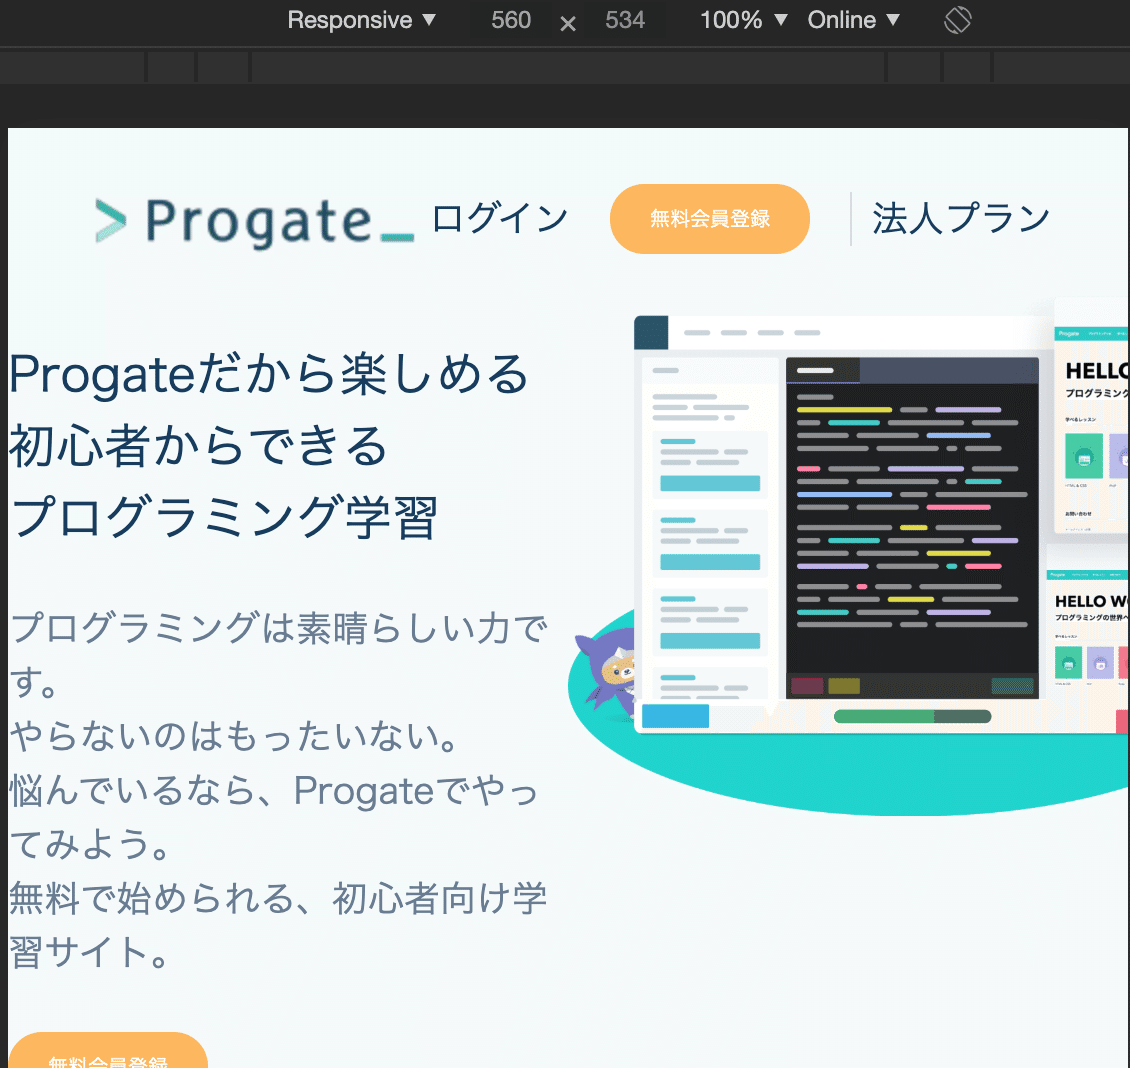Click the 無料会員登録 button in header
This screenshot has height=1068, width=1130.
[710, 218]
